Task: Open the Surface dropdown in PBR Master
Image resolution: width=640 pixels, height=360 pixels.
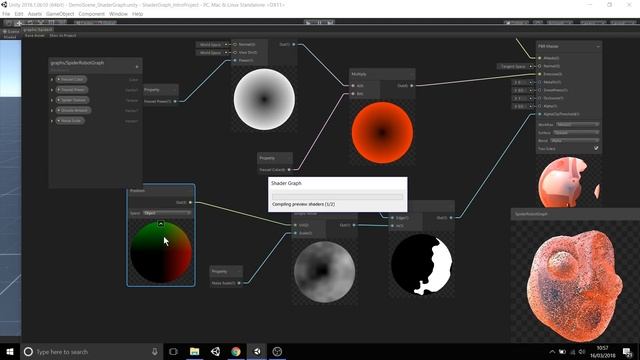Action: (576, 133)
